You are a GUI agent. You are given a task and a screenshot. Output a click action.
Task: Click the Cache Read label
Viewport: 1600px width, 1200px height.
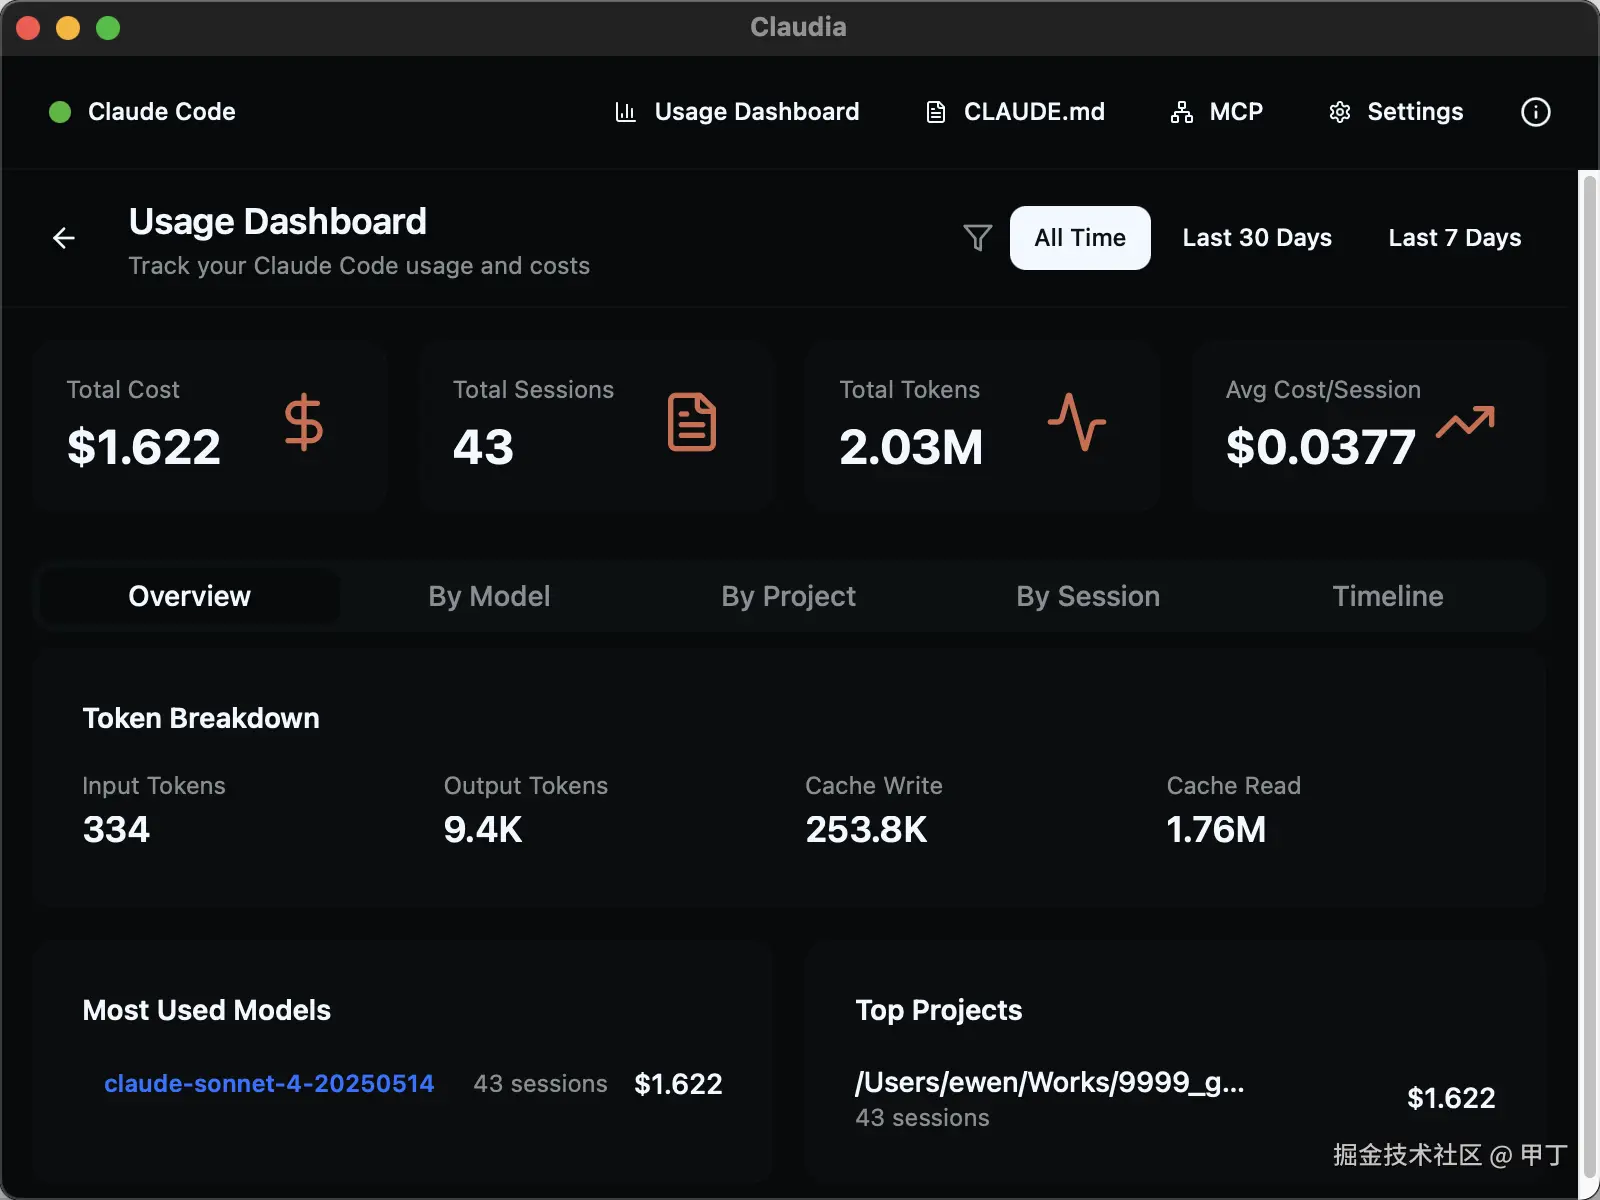pyautogui.click(x=1234, y=786)
